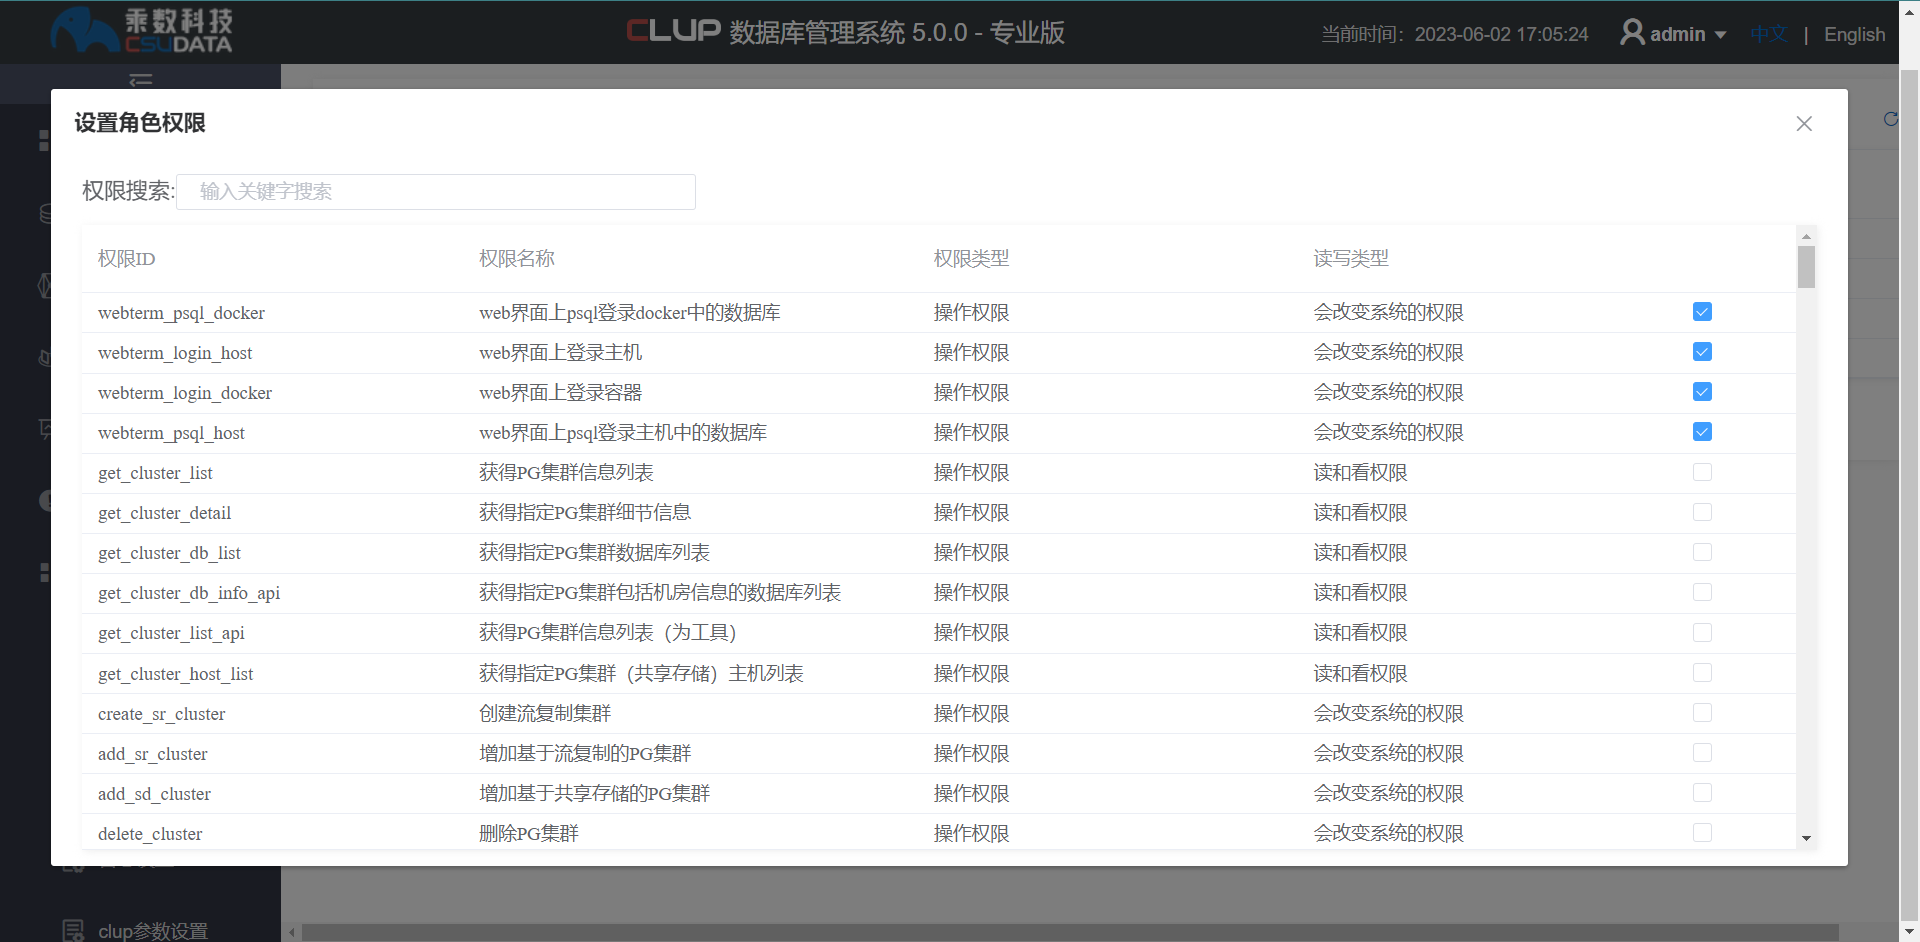1920x942 pixels.
Task: Click the 权限搜索 keyword input field
Action: coord(435,191)
